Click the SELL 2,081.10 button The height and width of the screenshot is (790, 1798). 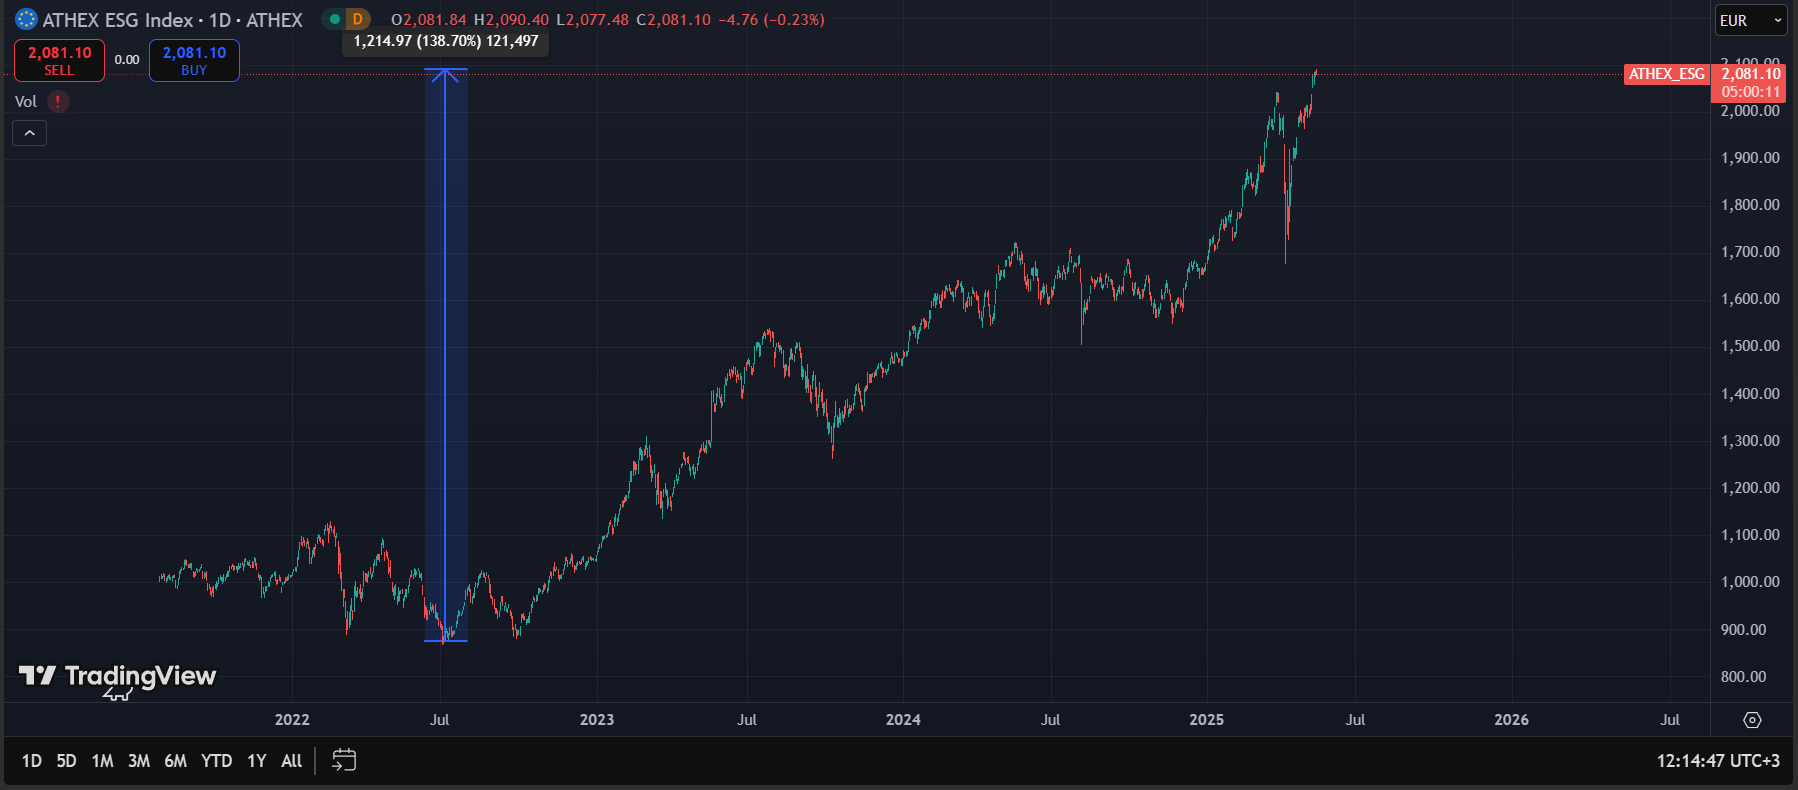[59, 60]
